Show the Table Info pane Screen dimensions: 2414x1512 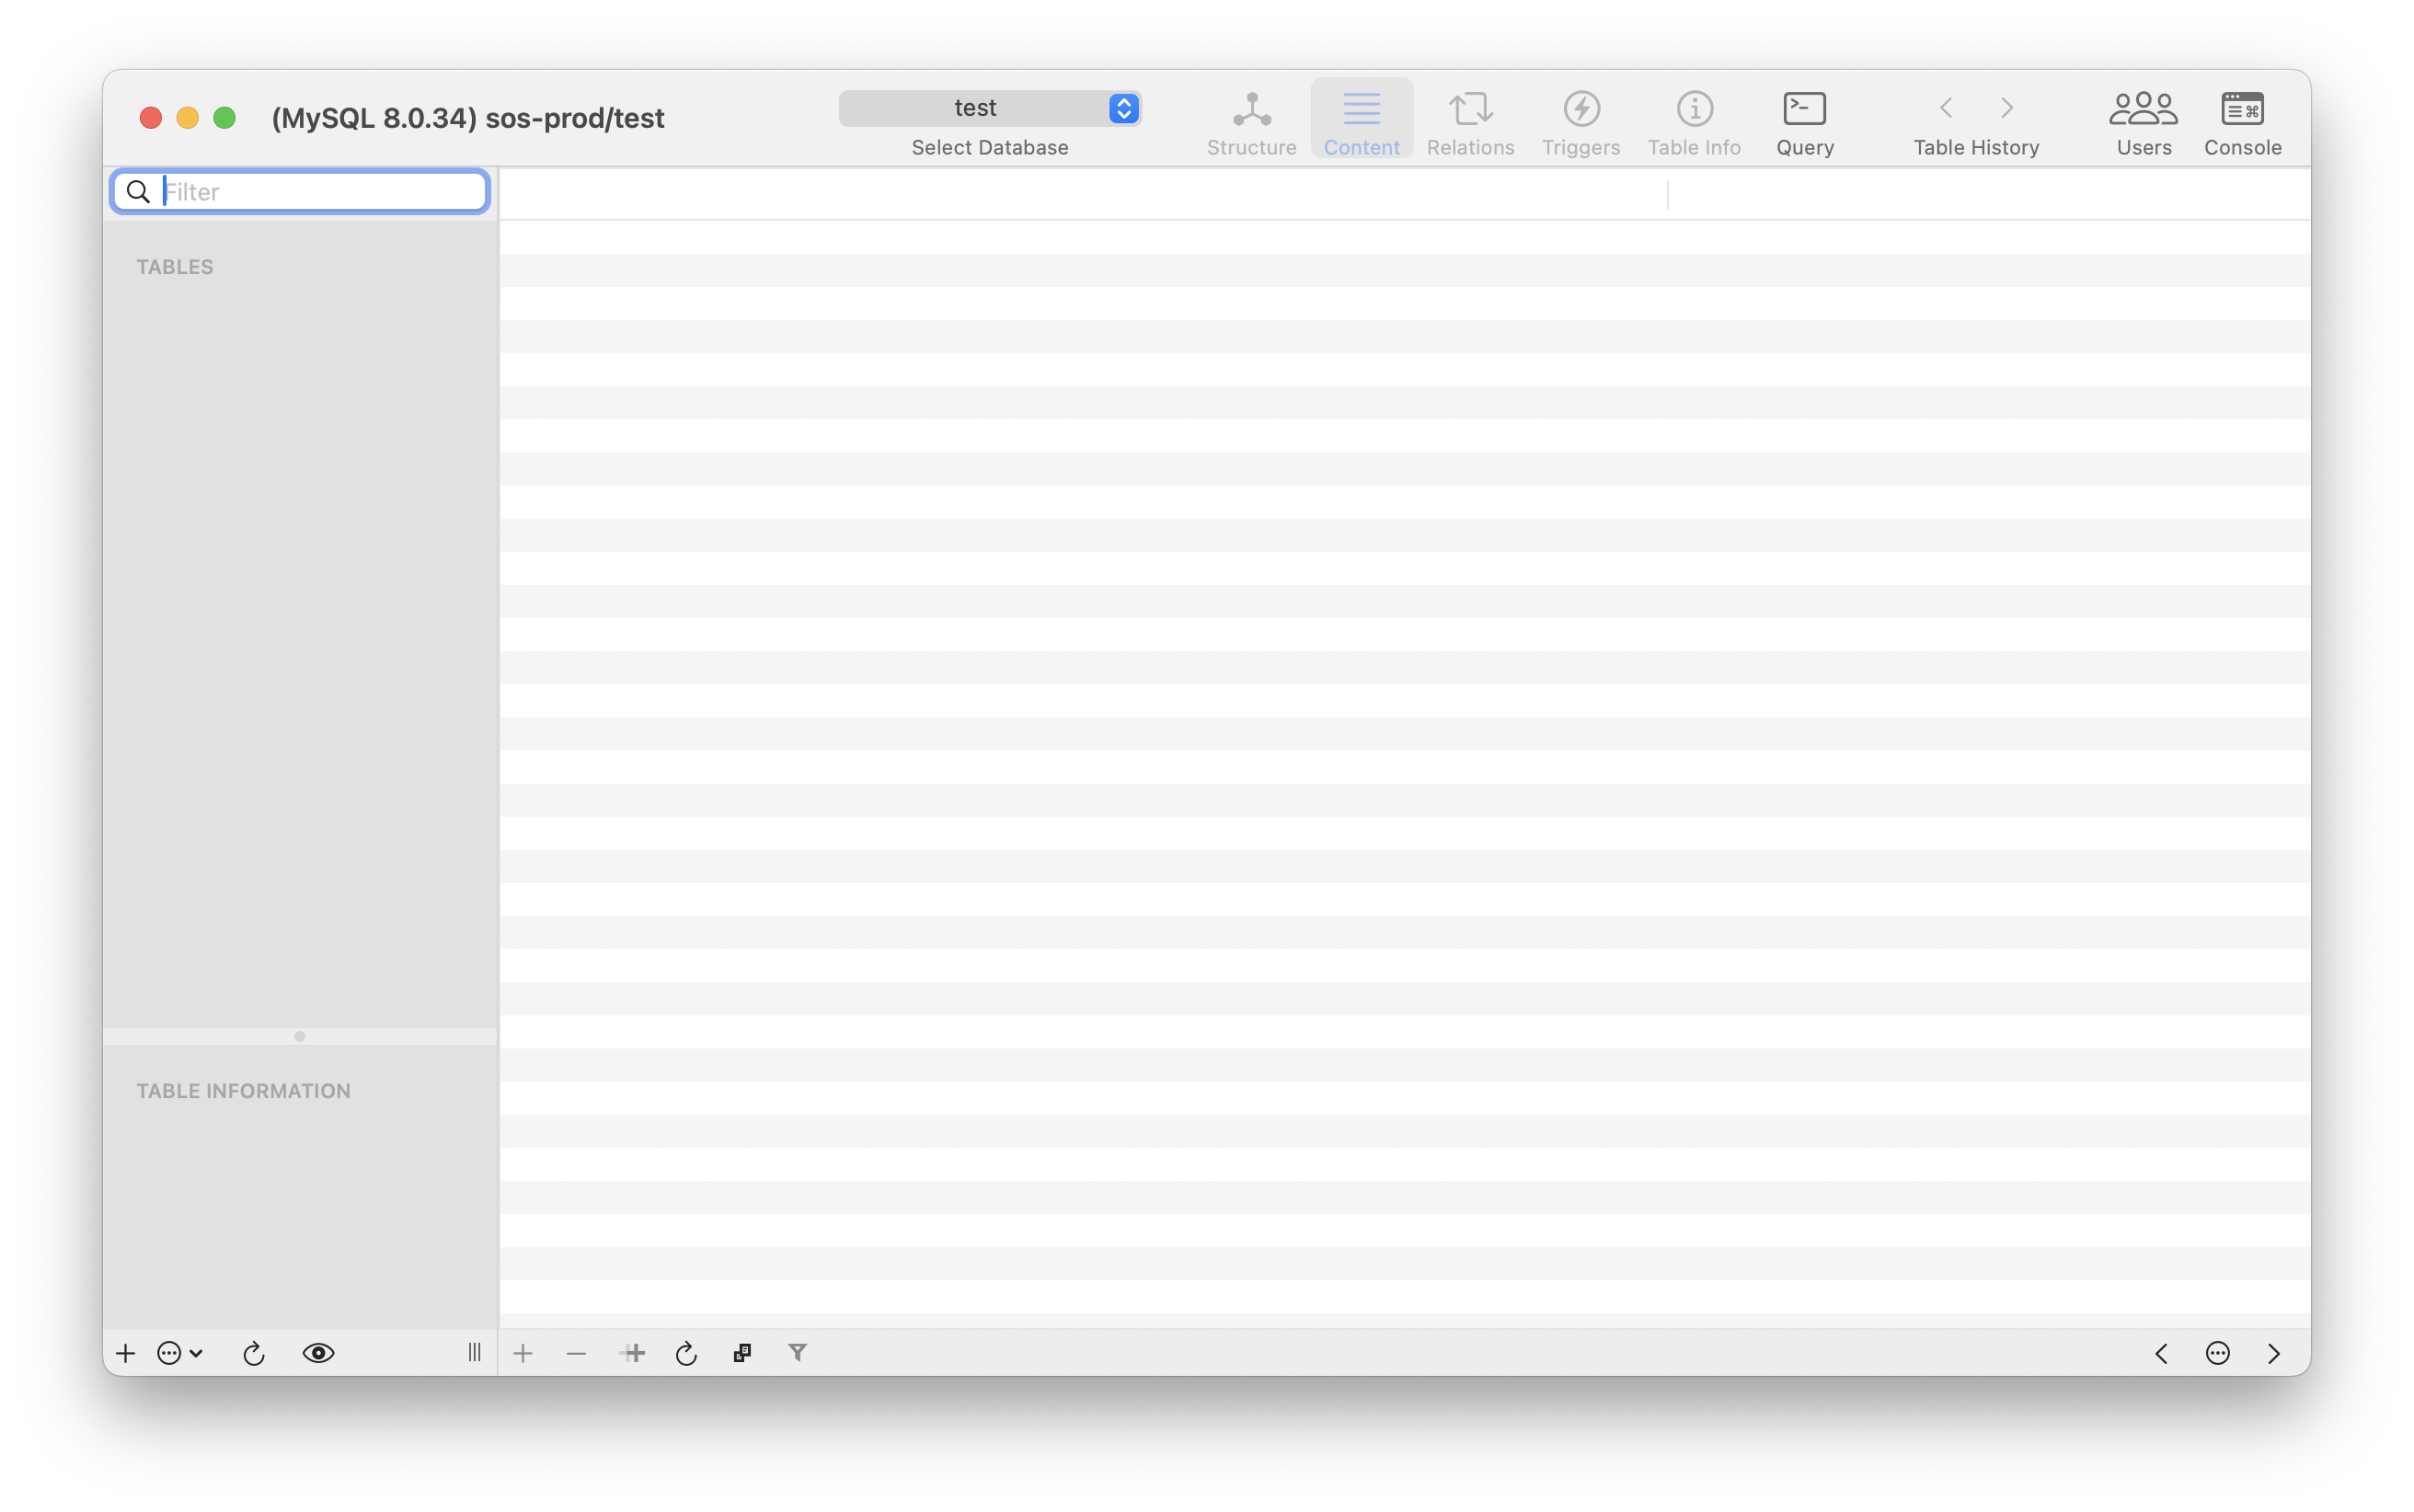(1694, 121)
